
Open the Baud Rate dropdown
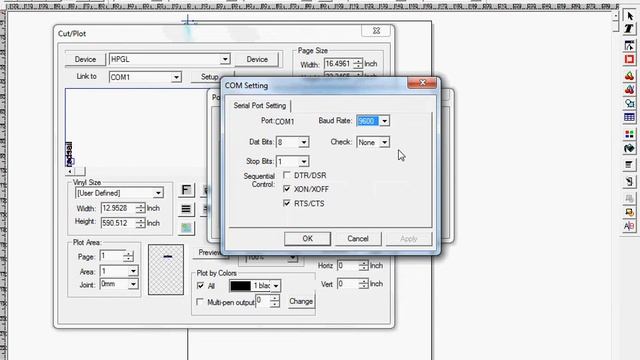click(384, 121)
